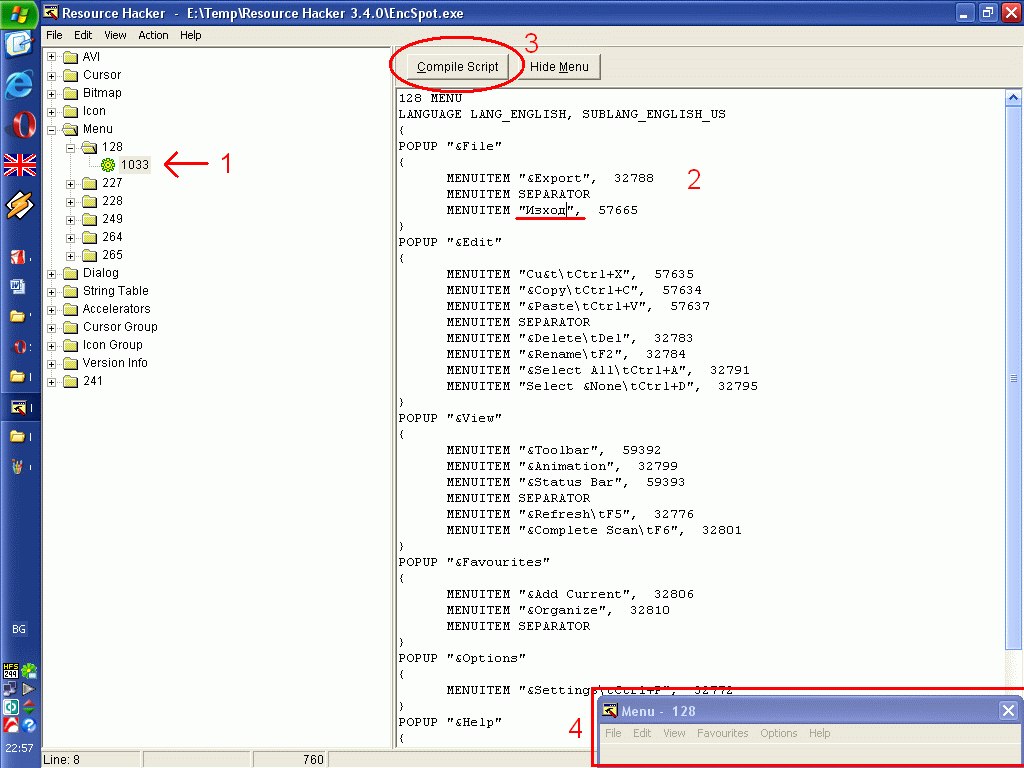Click the BG language indicator
The image size is (1024, 768).
click(19, 629)
